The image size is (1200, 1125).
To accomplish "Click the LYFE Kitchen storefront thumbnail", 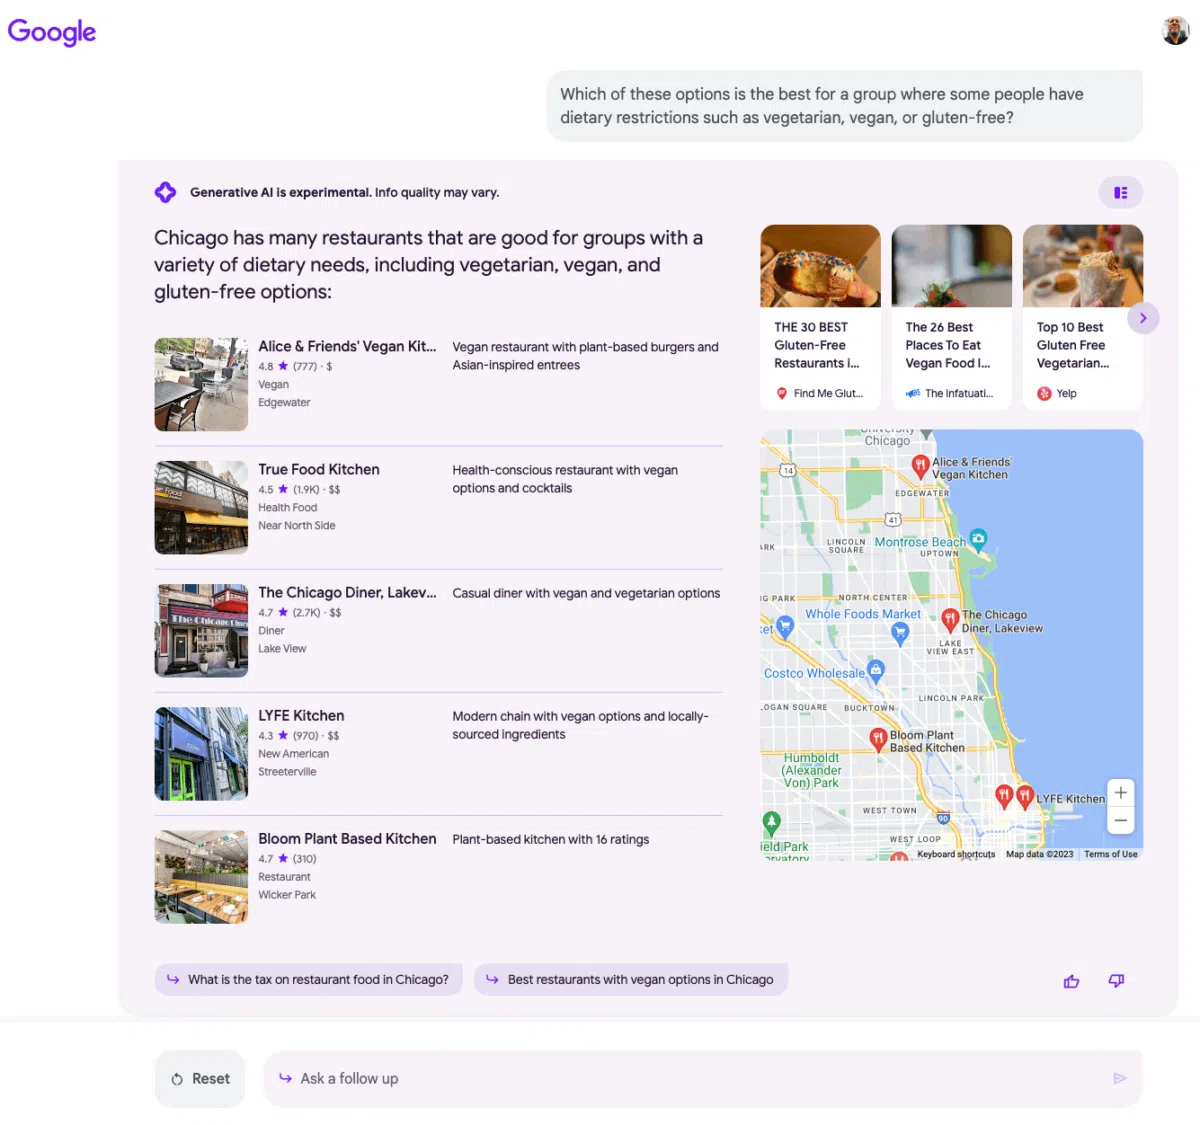I will tap(201, 754).
